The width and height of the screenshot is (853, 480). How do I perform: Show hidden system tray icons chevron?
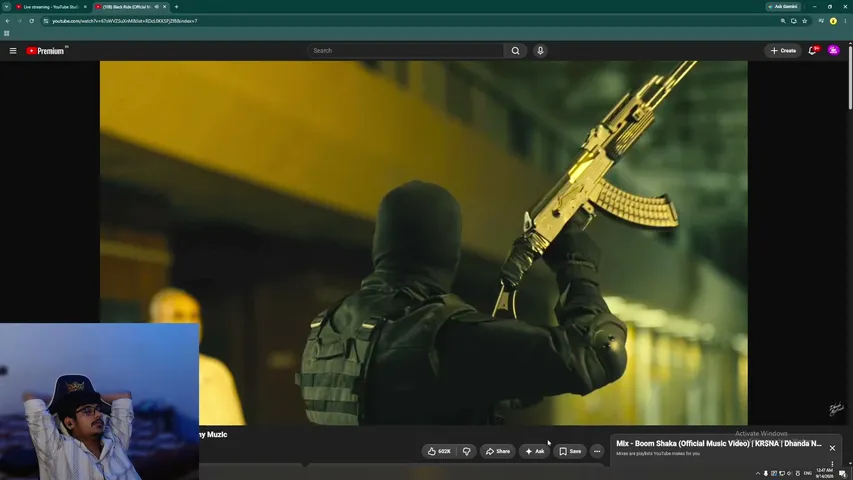[x=758, y=473]
